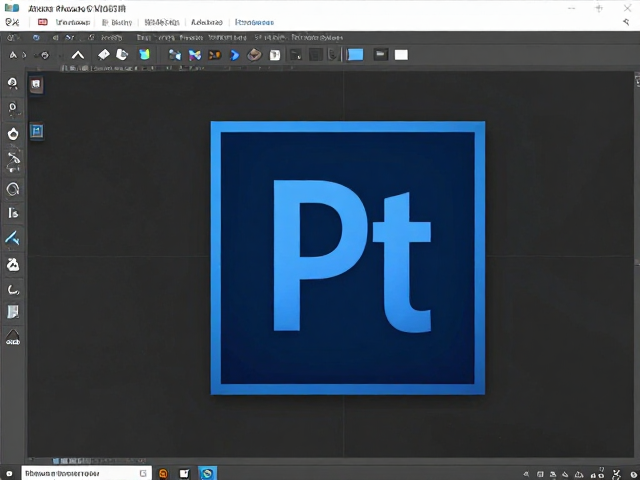Choose the circular lasso tool in left toolbox
The width and height of the screenshot is (640, 480).
click(13, 189)
